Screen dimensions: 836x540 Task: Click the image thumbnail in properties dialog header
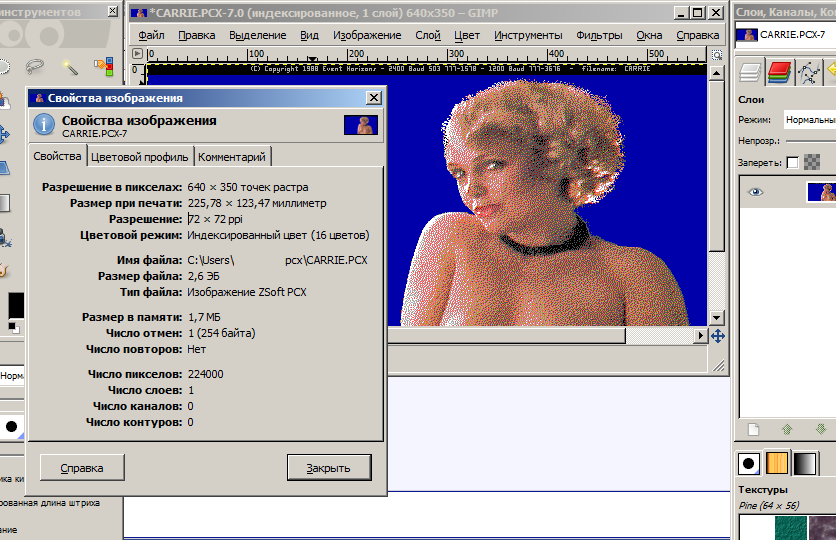tap(361, 125)
